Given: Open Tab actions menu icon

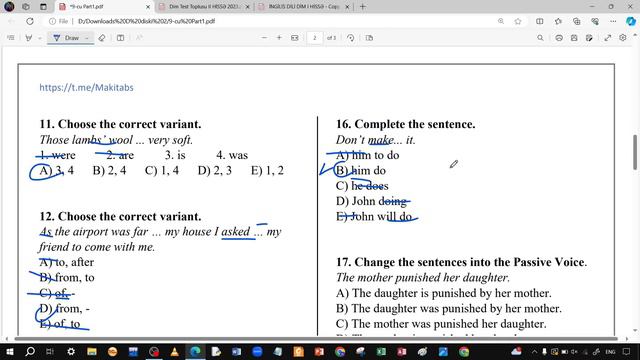Looking at the screenshot, I should coord(43,7).
